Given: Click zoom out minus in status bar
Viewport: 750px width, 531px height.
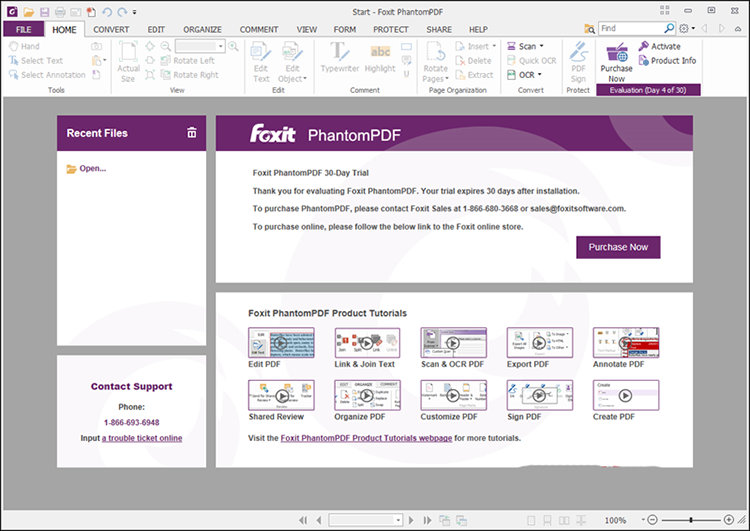Looking at the screenshot, I should (x=652, y=520).
